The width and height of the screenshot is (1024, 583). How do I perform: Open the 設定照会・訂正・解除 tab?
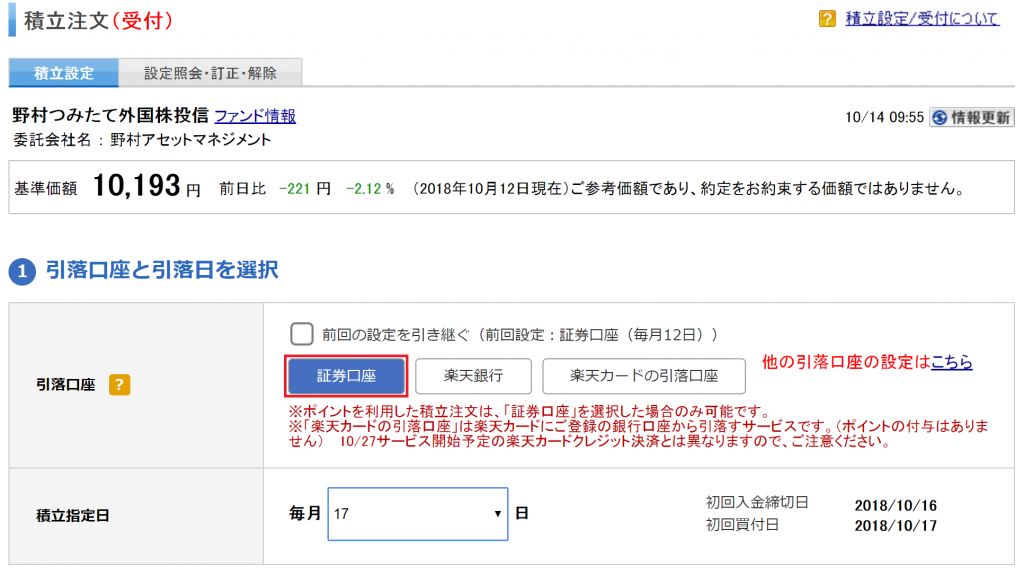(x=210, y=72)
